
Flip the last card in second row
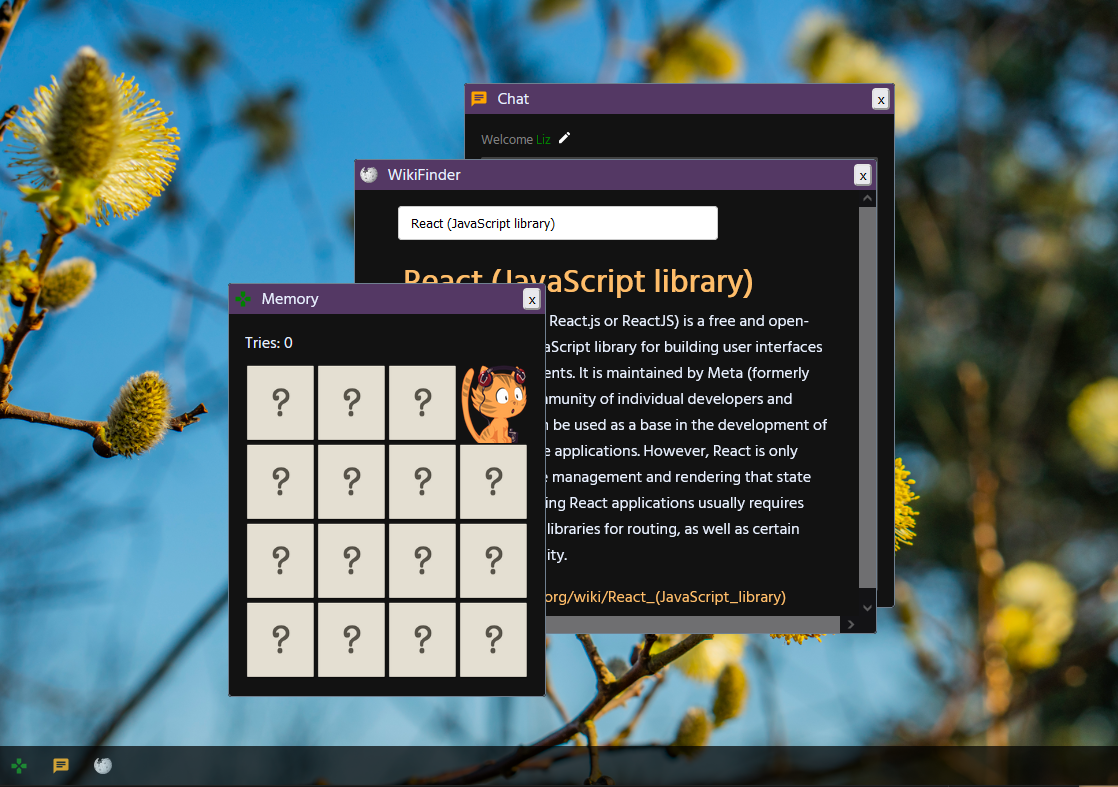coord(493,481)
